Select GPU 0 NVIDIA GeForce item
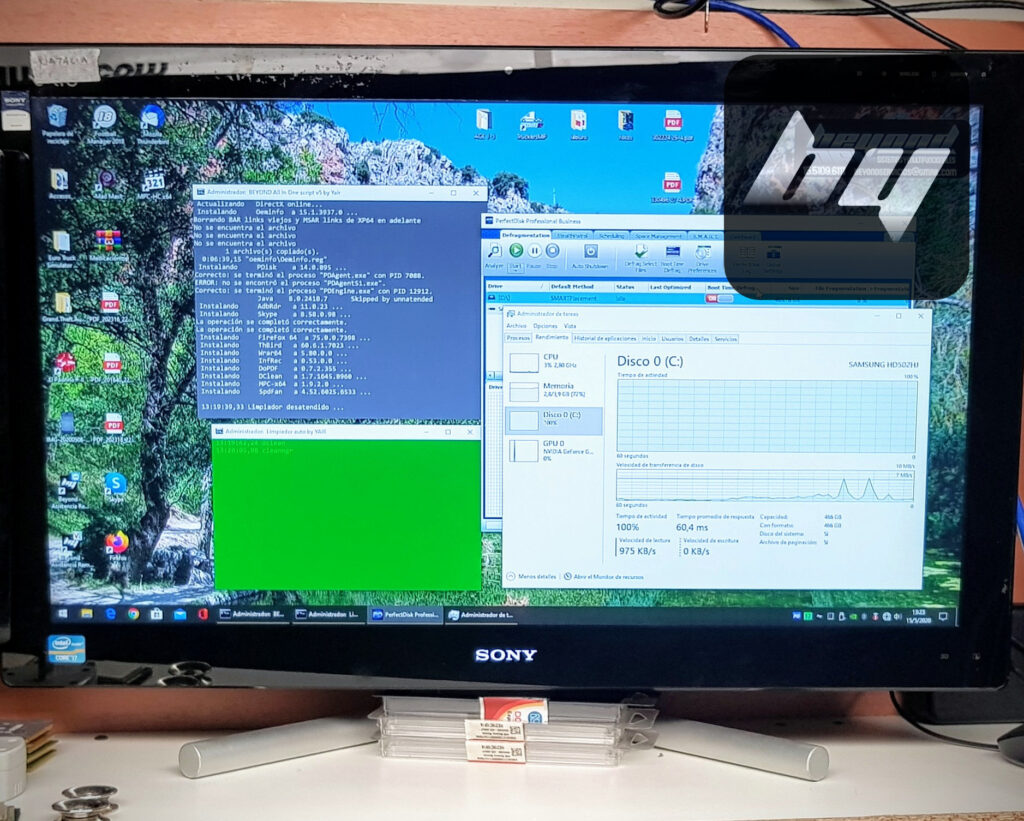This screenshot has width=1024, height=821. pos(554,451)
